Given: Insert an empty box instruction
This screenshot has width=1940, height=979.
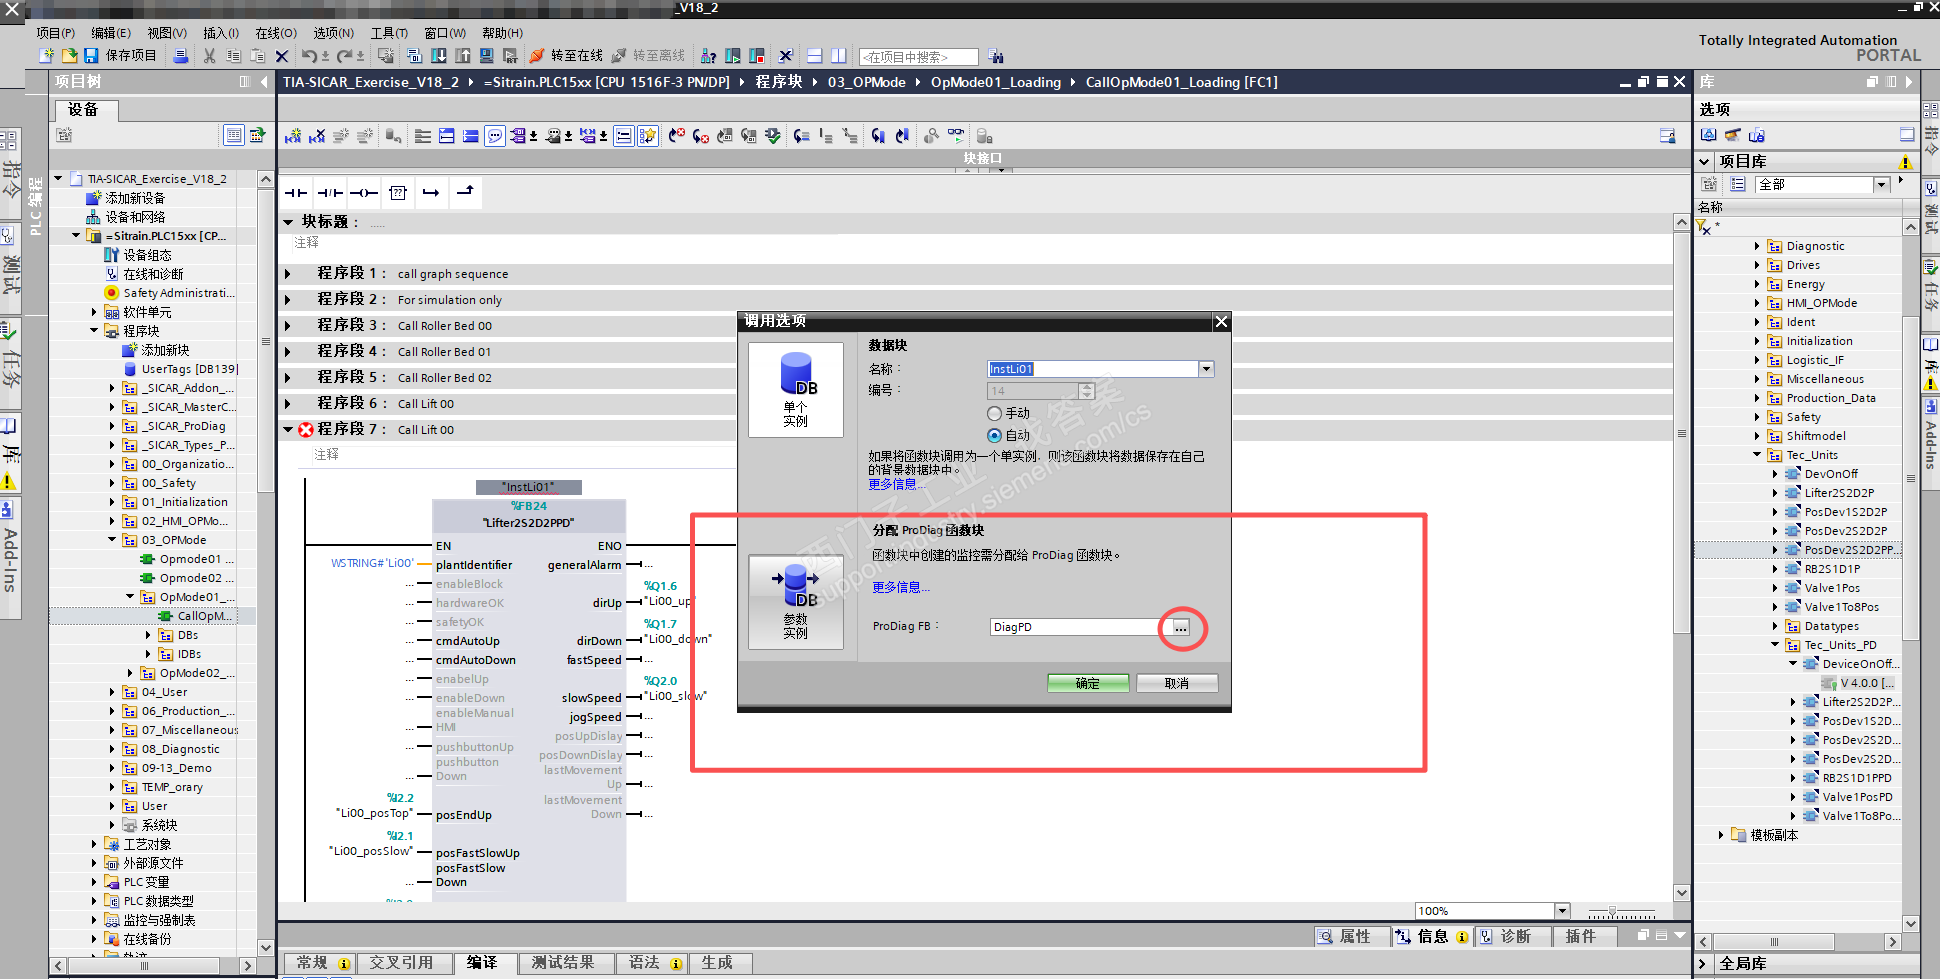Looking at the screenshot, I should click(398, 193).
